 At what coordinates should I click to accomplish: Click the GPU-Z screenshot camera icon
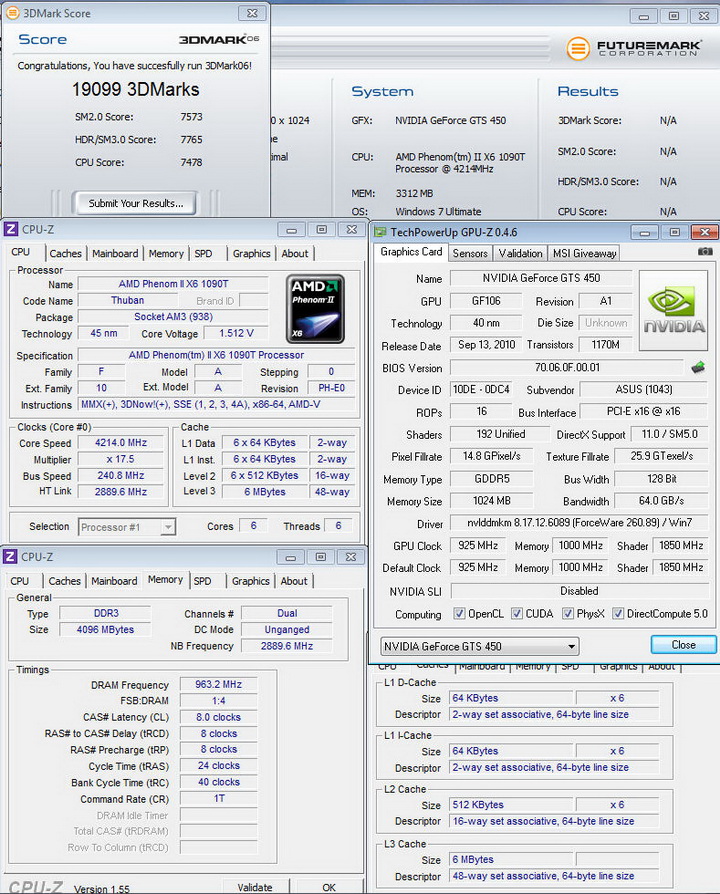[705, 251]
